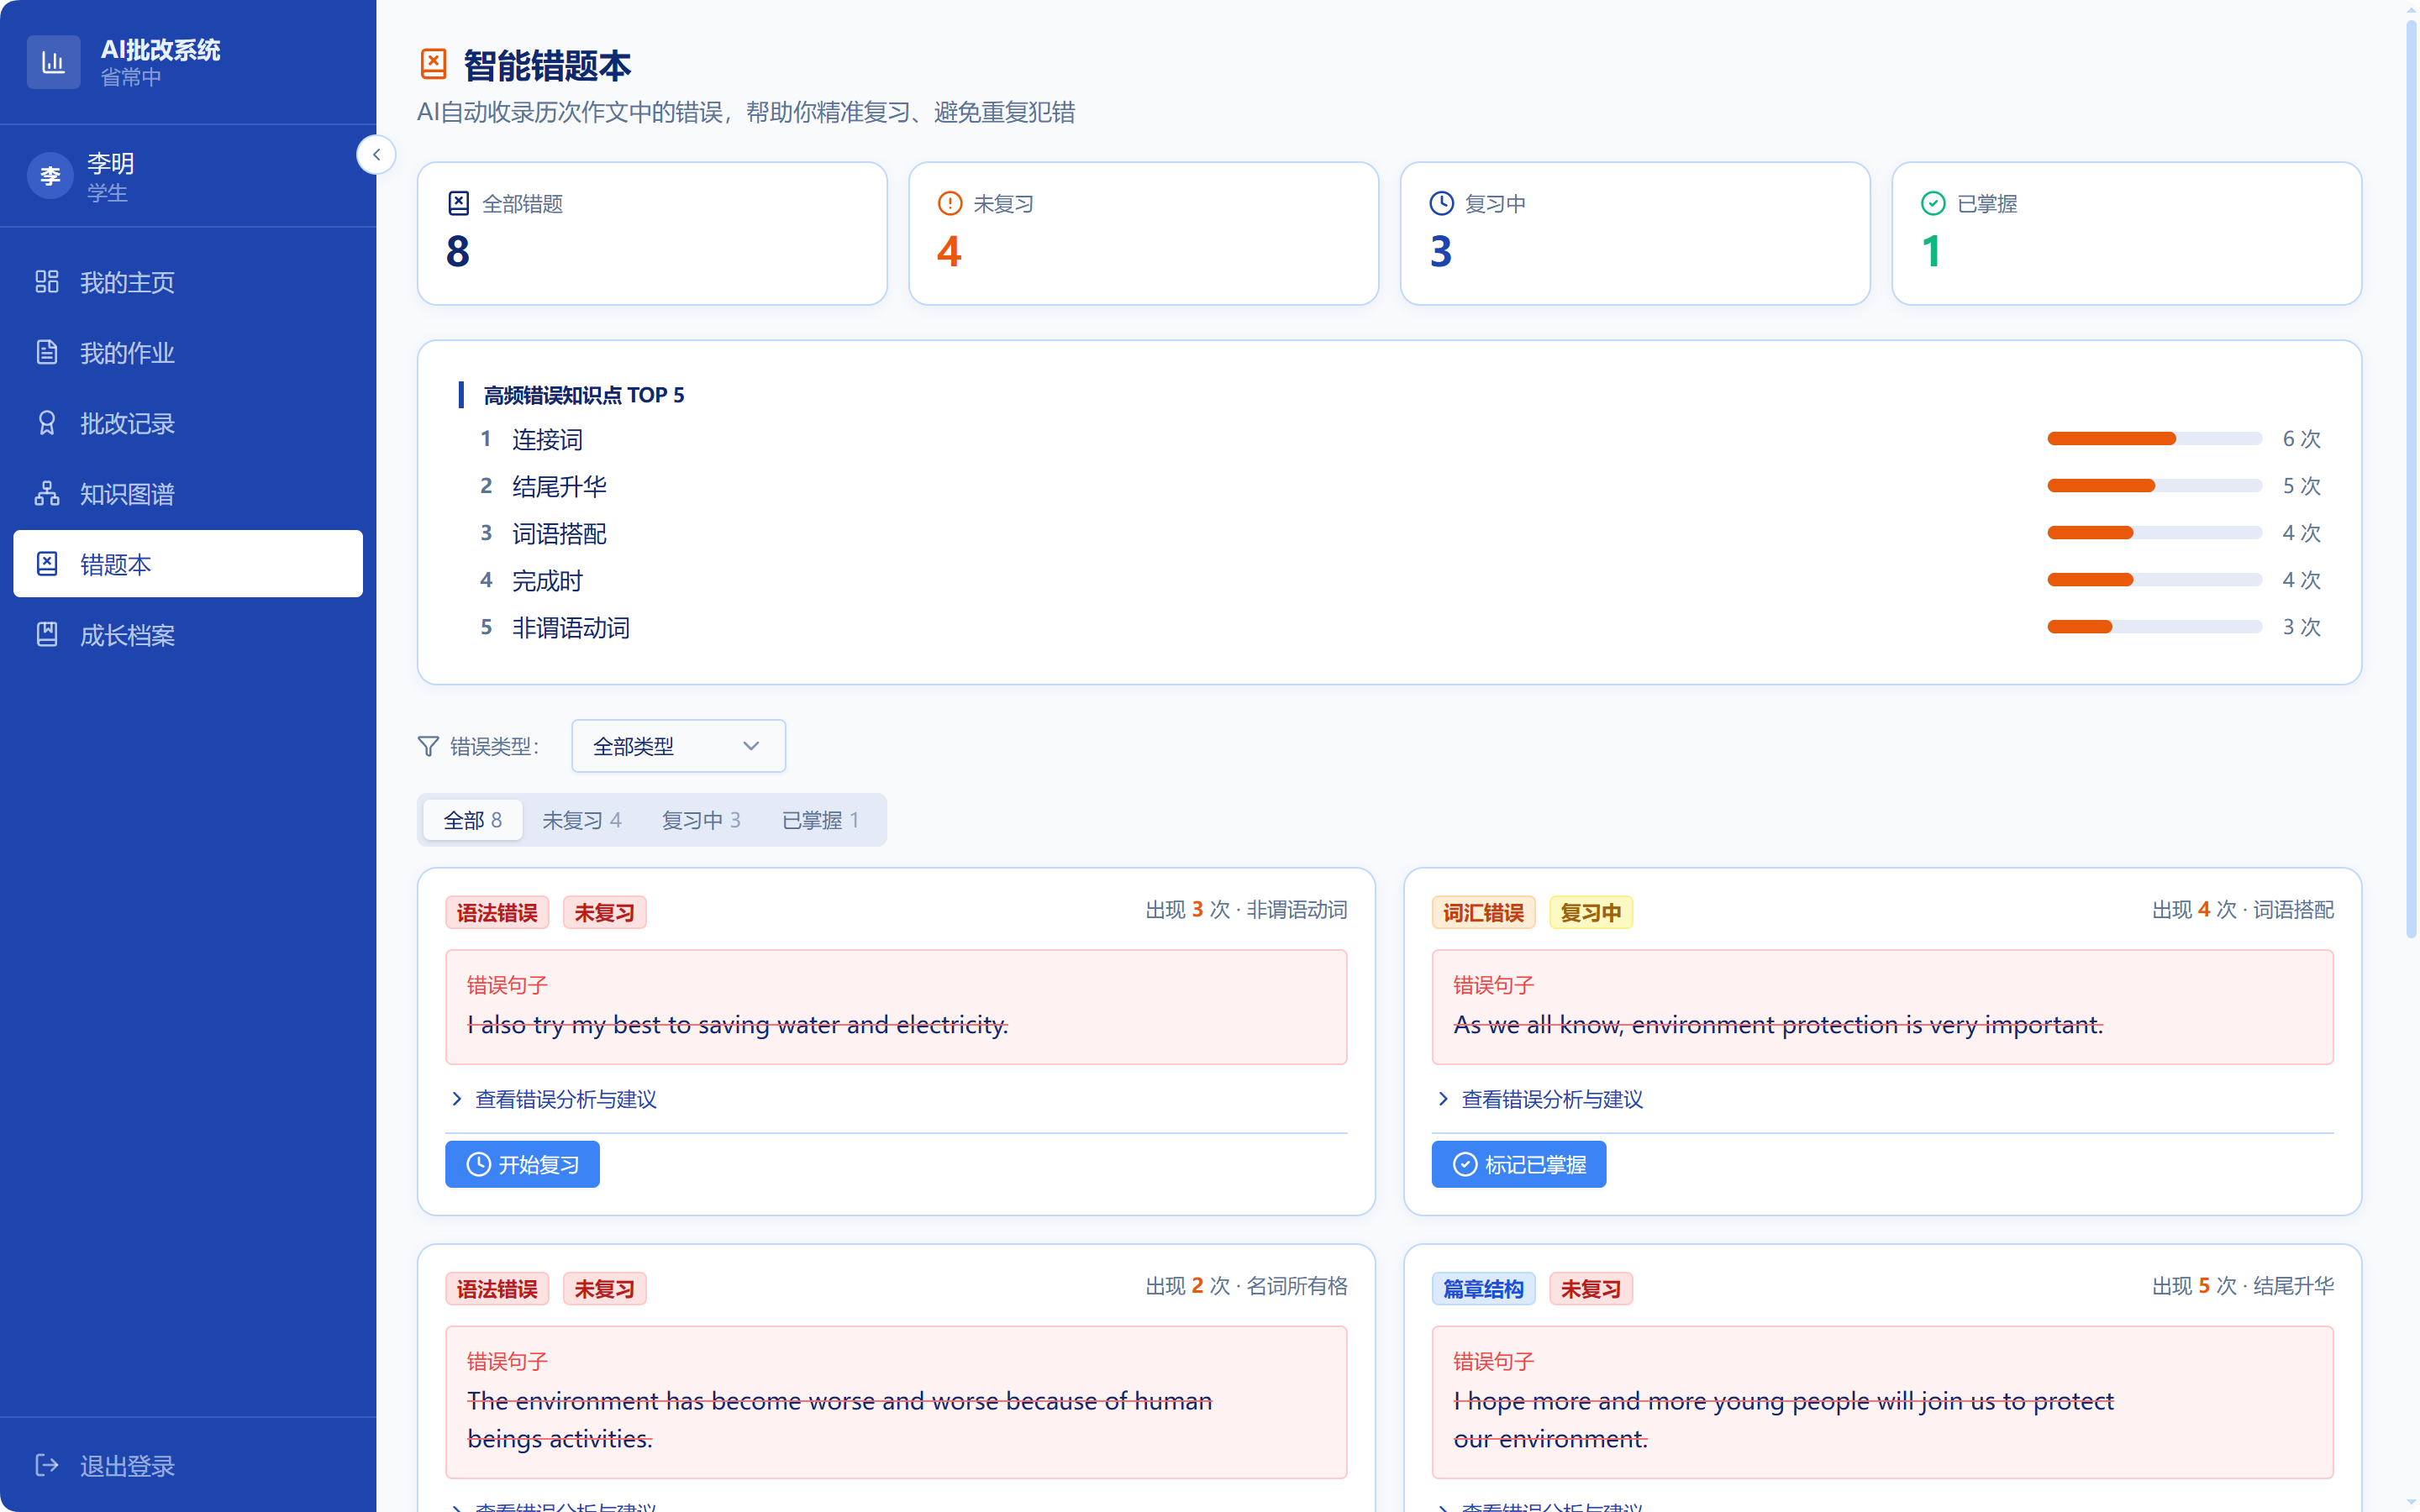Open the 已掌握 stat card
The image size is (2420, 1512).
pyautogui.click(x=2127, y=233)
